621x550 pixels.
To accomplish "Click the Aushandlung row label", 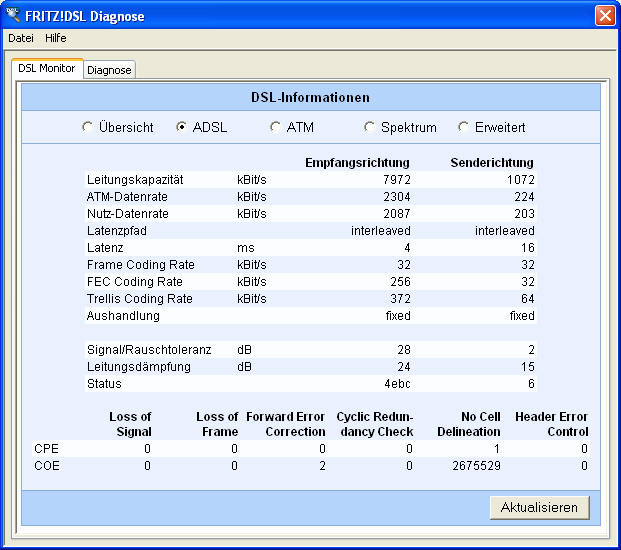I will click(x=123, y=316).
